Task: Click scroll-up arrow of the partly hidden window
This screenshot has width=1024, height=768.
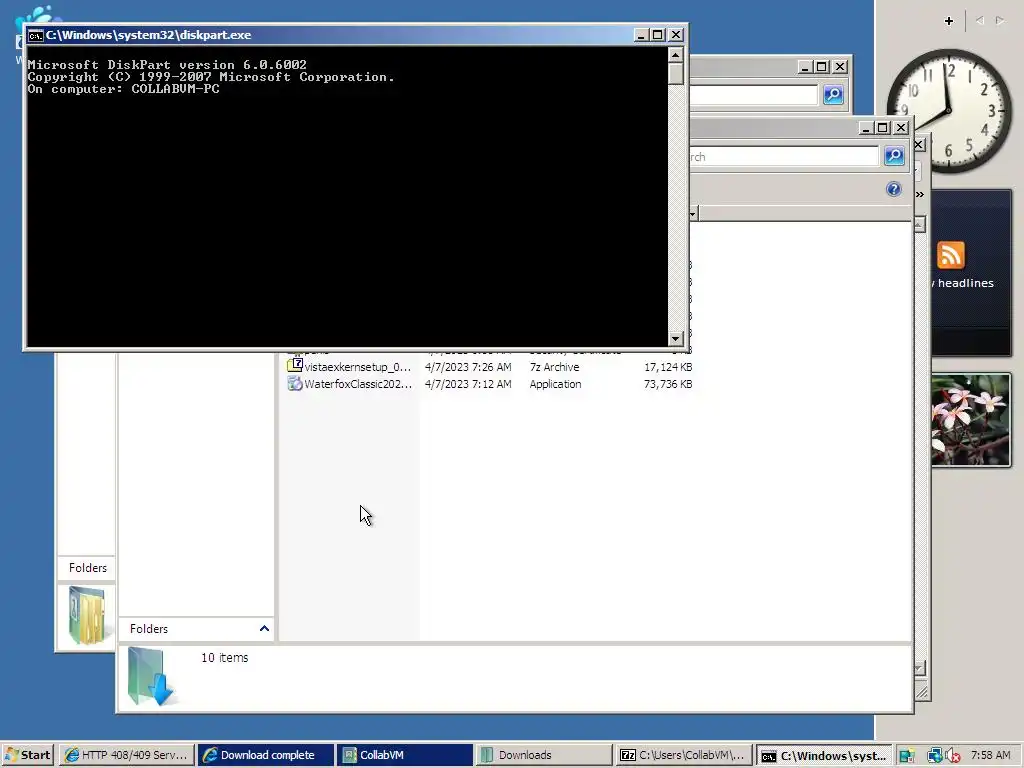Action: tap(919, 224)
